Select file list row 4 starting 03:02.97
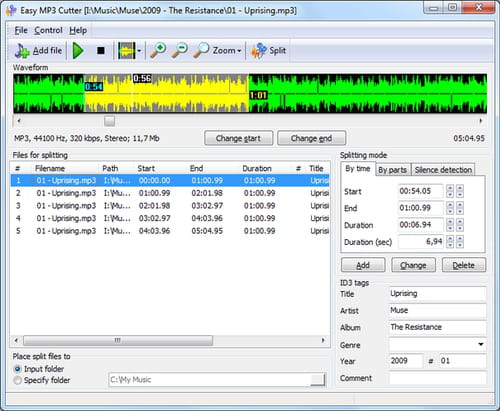The image size is (500, 411). tap(170, 219)
